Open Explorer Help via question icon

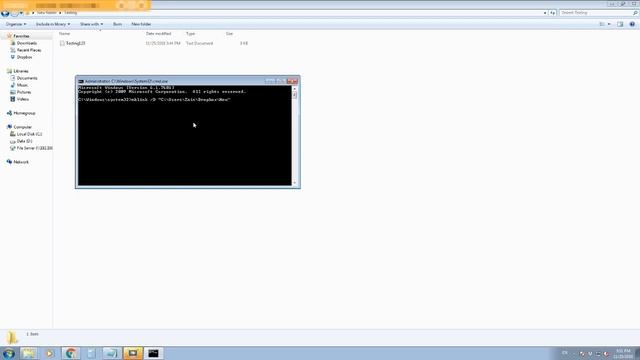[632, 24]
